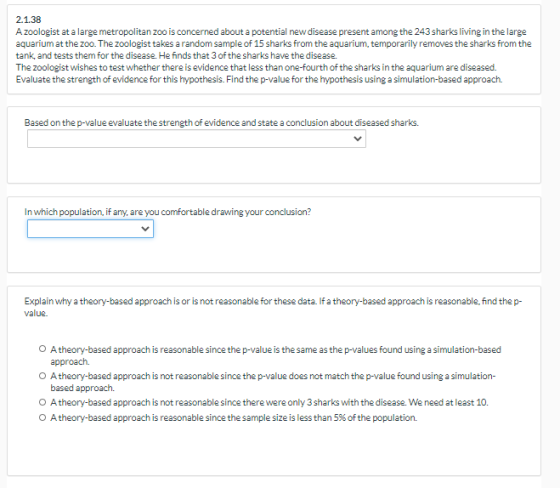The height and width of the screenshot is (488, 560).
Task: Click the 'less than 5% of the population' answer text
Action: click(234, 417)
